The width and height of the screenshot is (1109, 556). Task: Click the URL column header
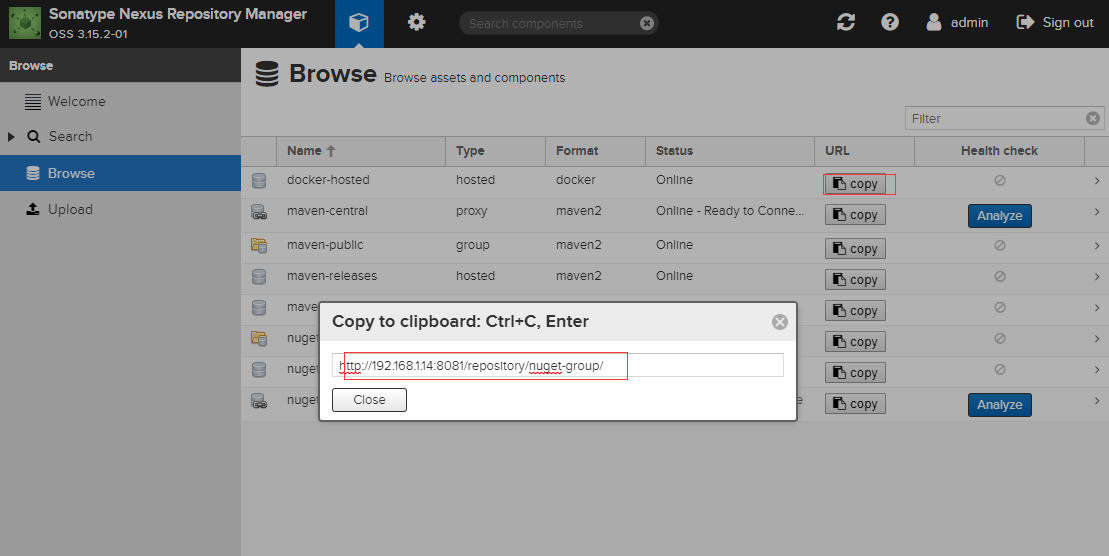[x=864, y=151]
